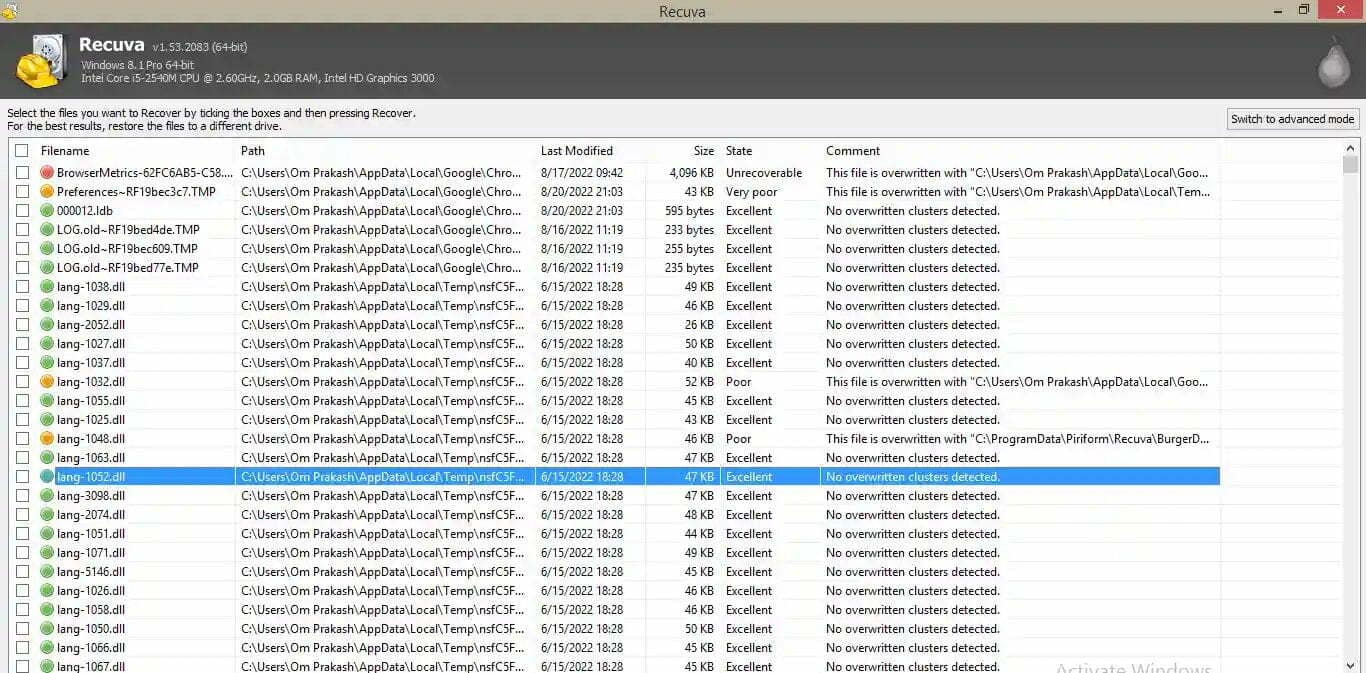Image resolution: width=1366 pixels, height=673 pixels.
Task: Click the green dot next to LOG.old~RF19bed4de.TMP
Action: tap(47, 230)
